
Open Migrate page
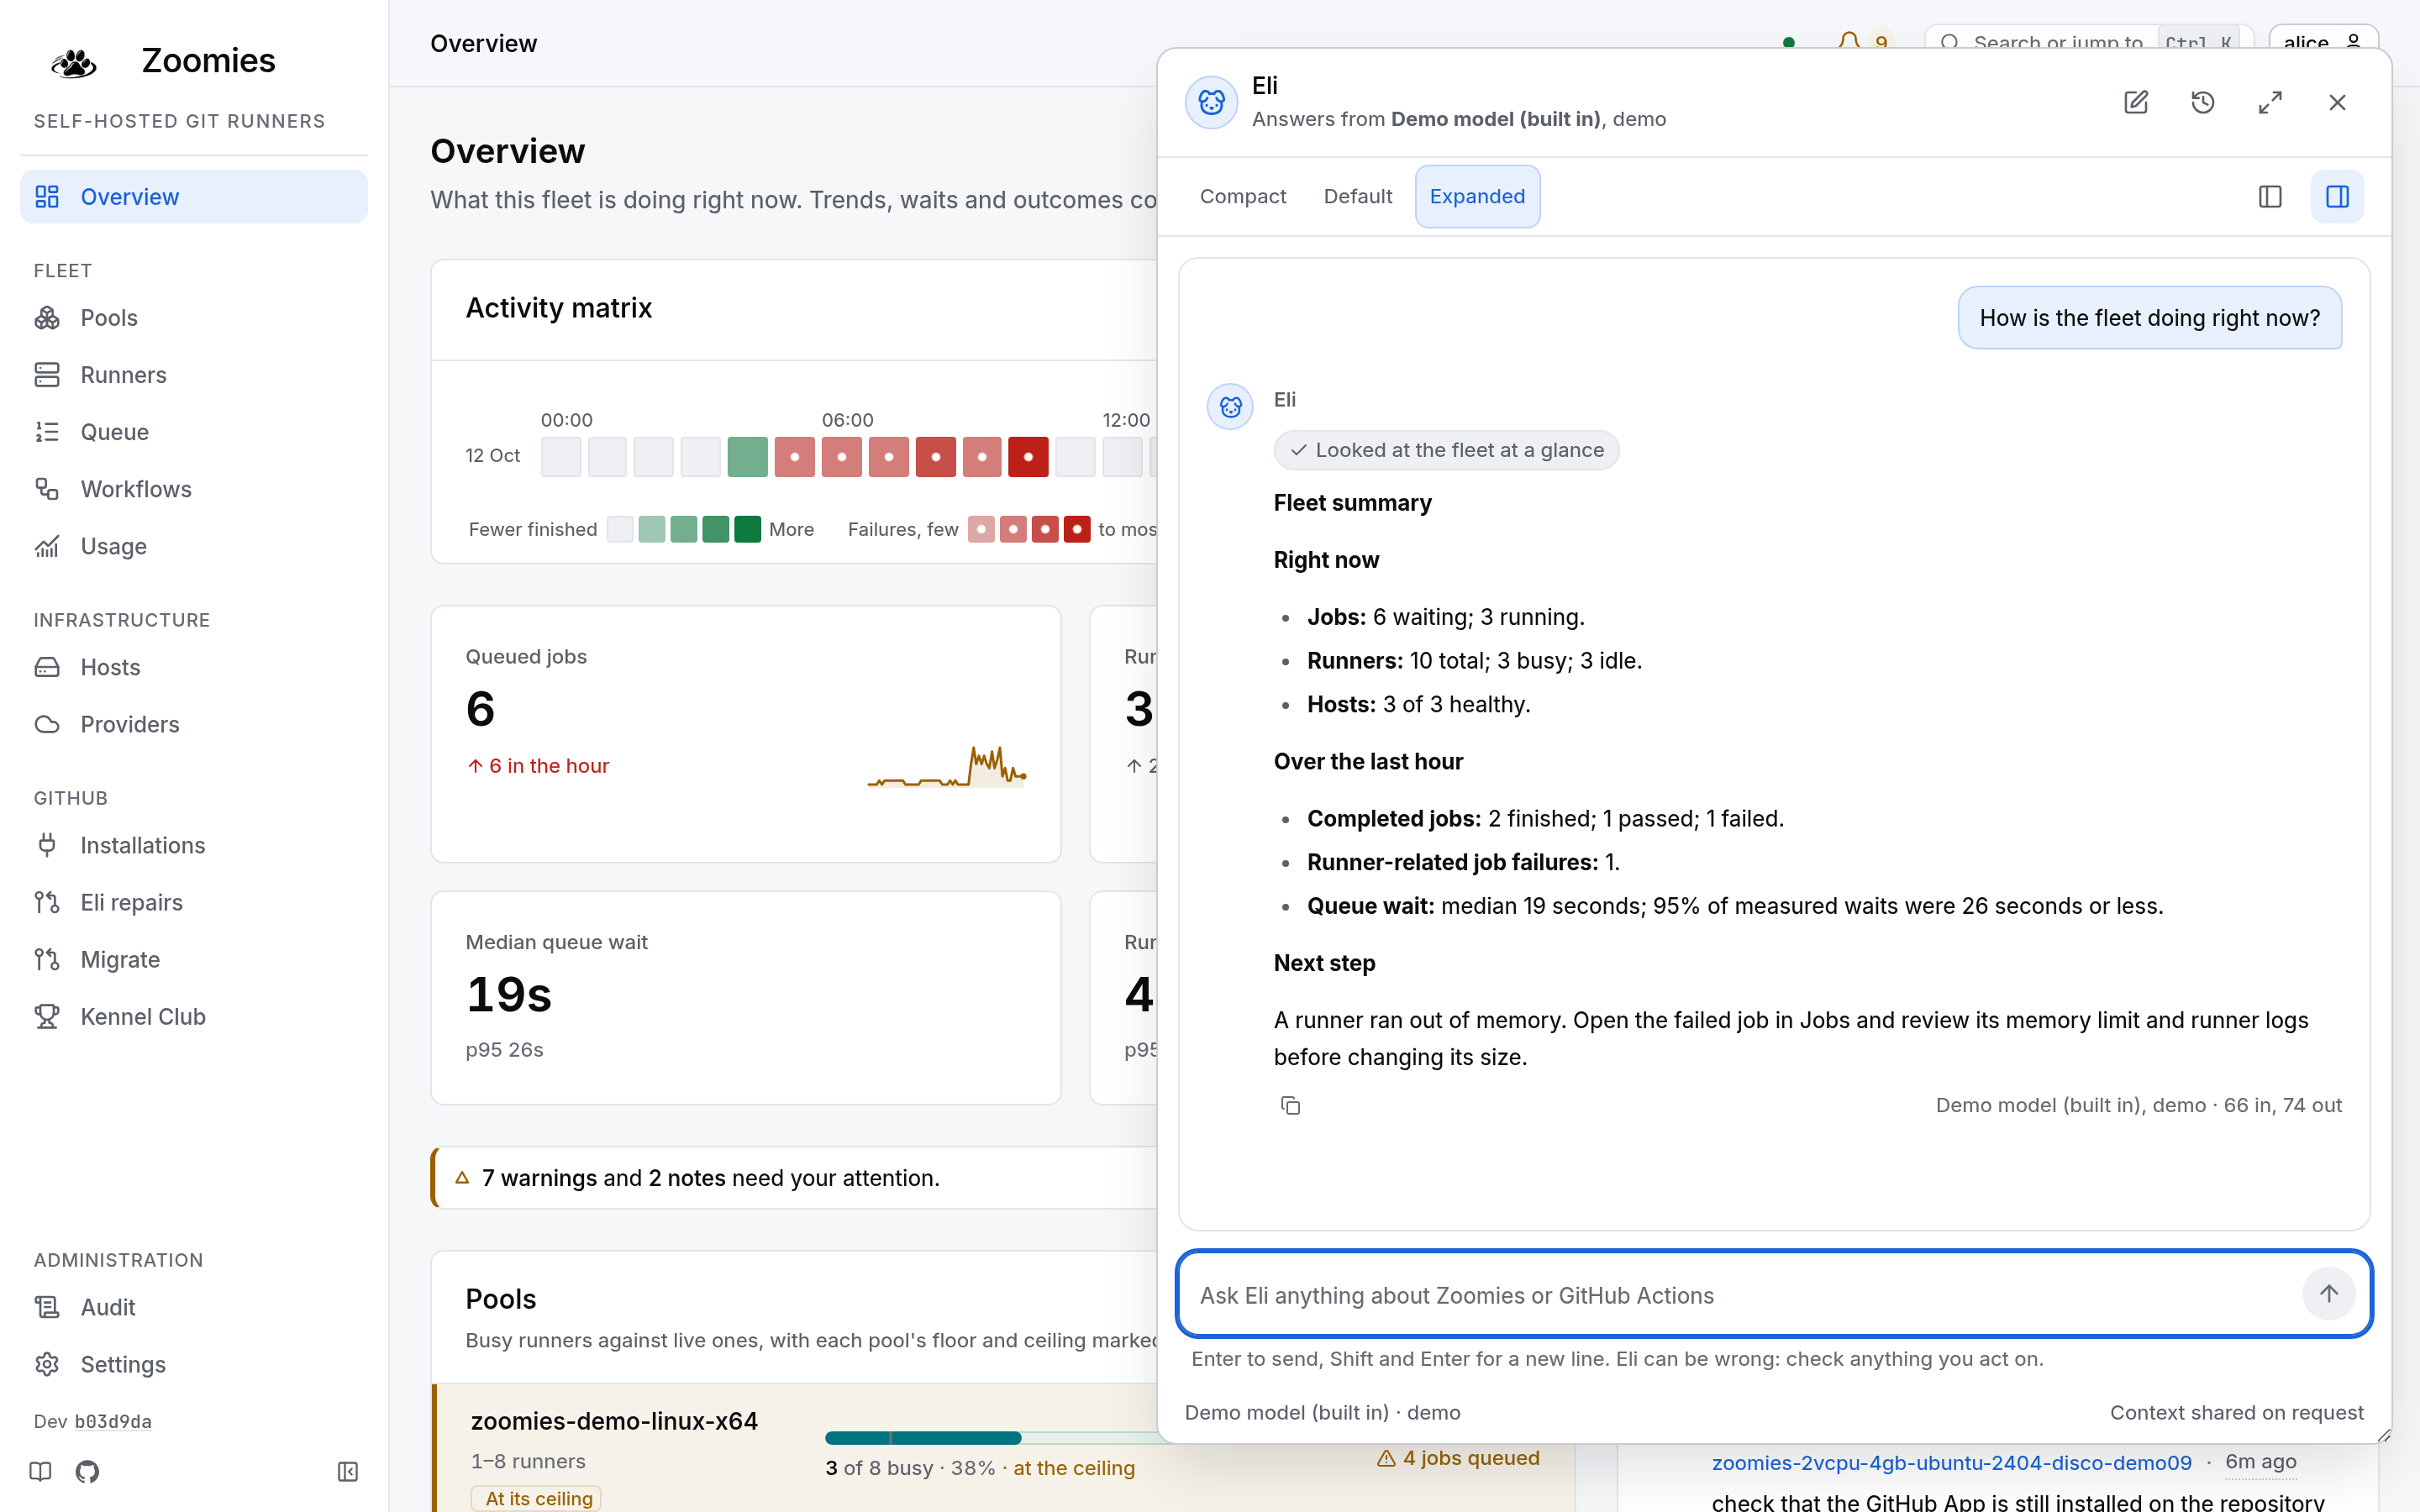(x=194, y=959)
